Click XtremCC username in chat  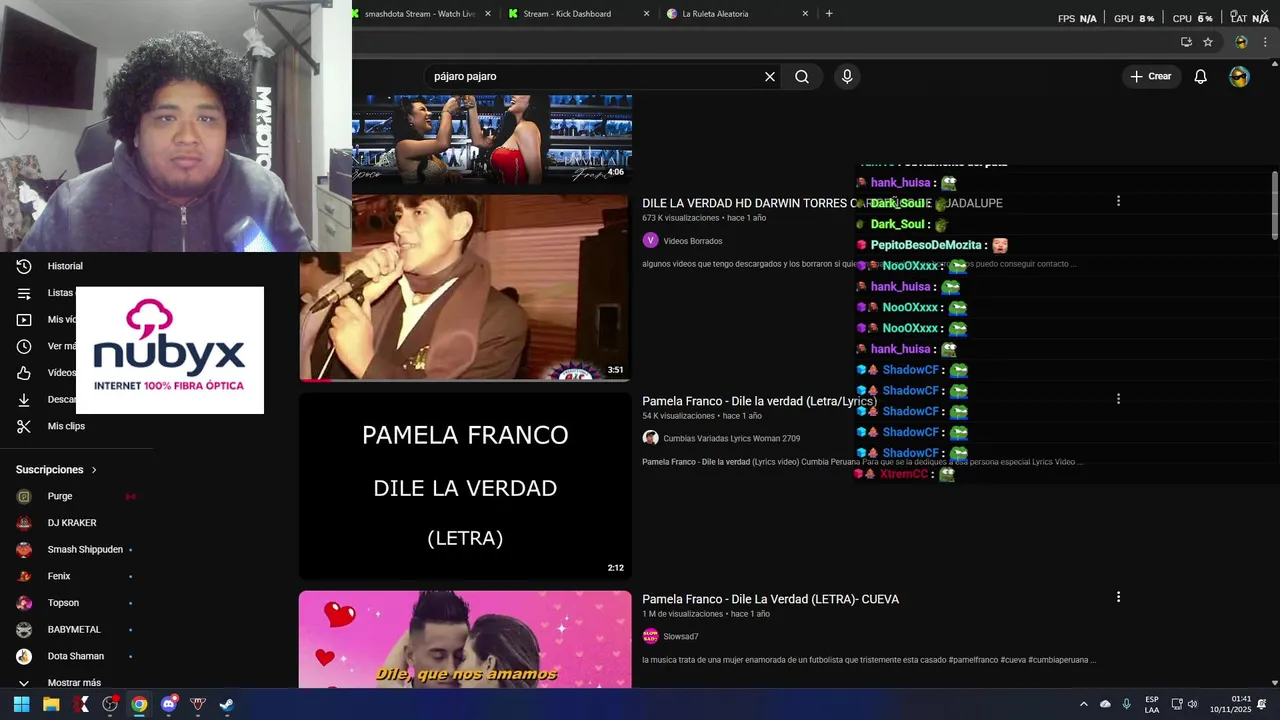(904, 474)
